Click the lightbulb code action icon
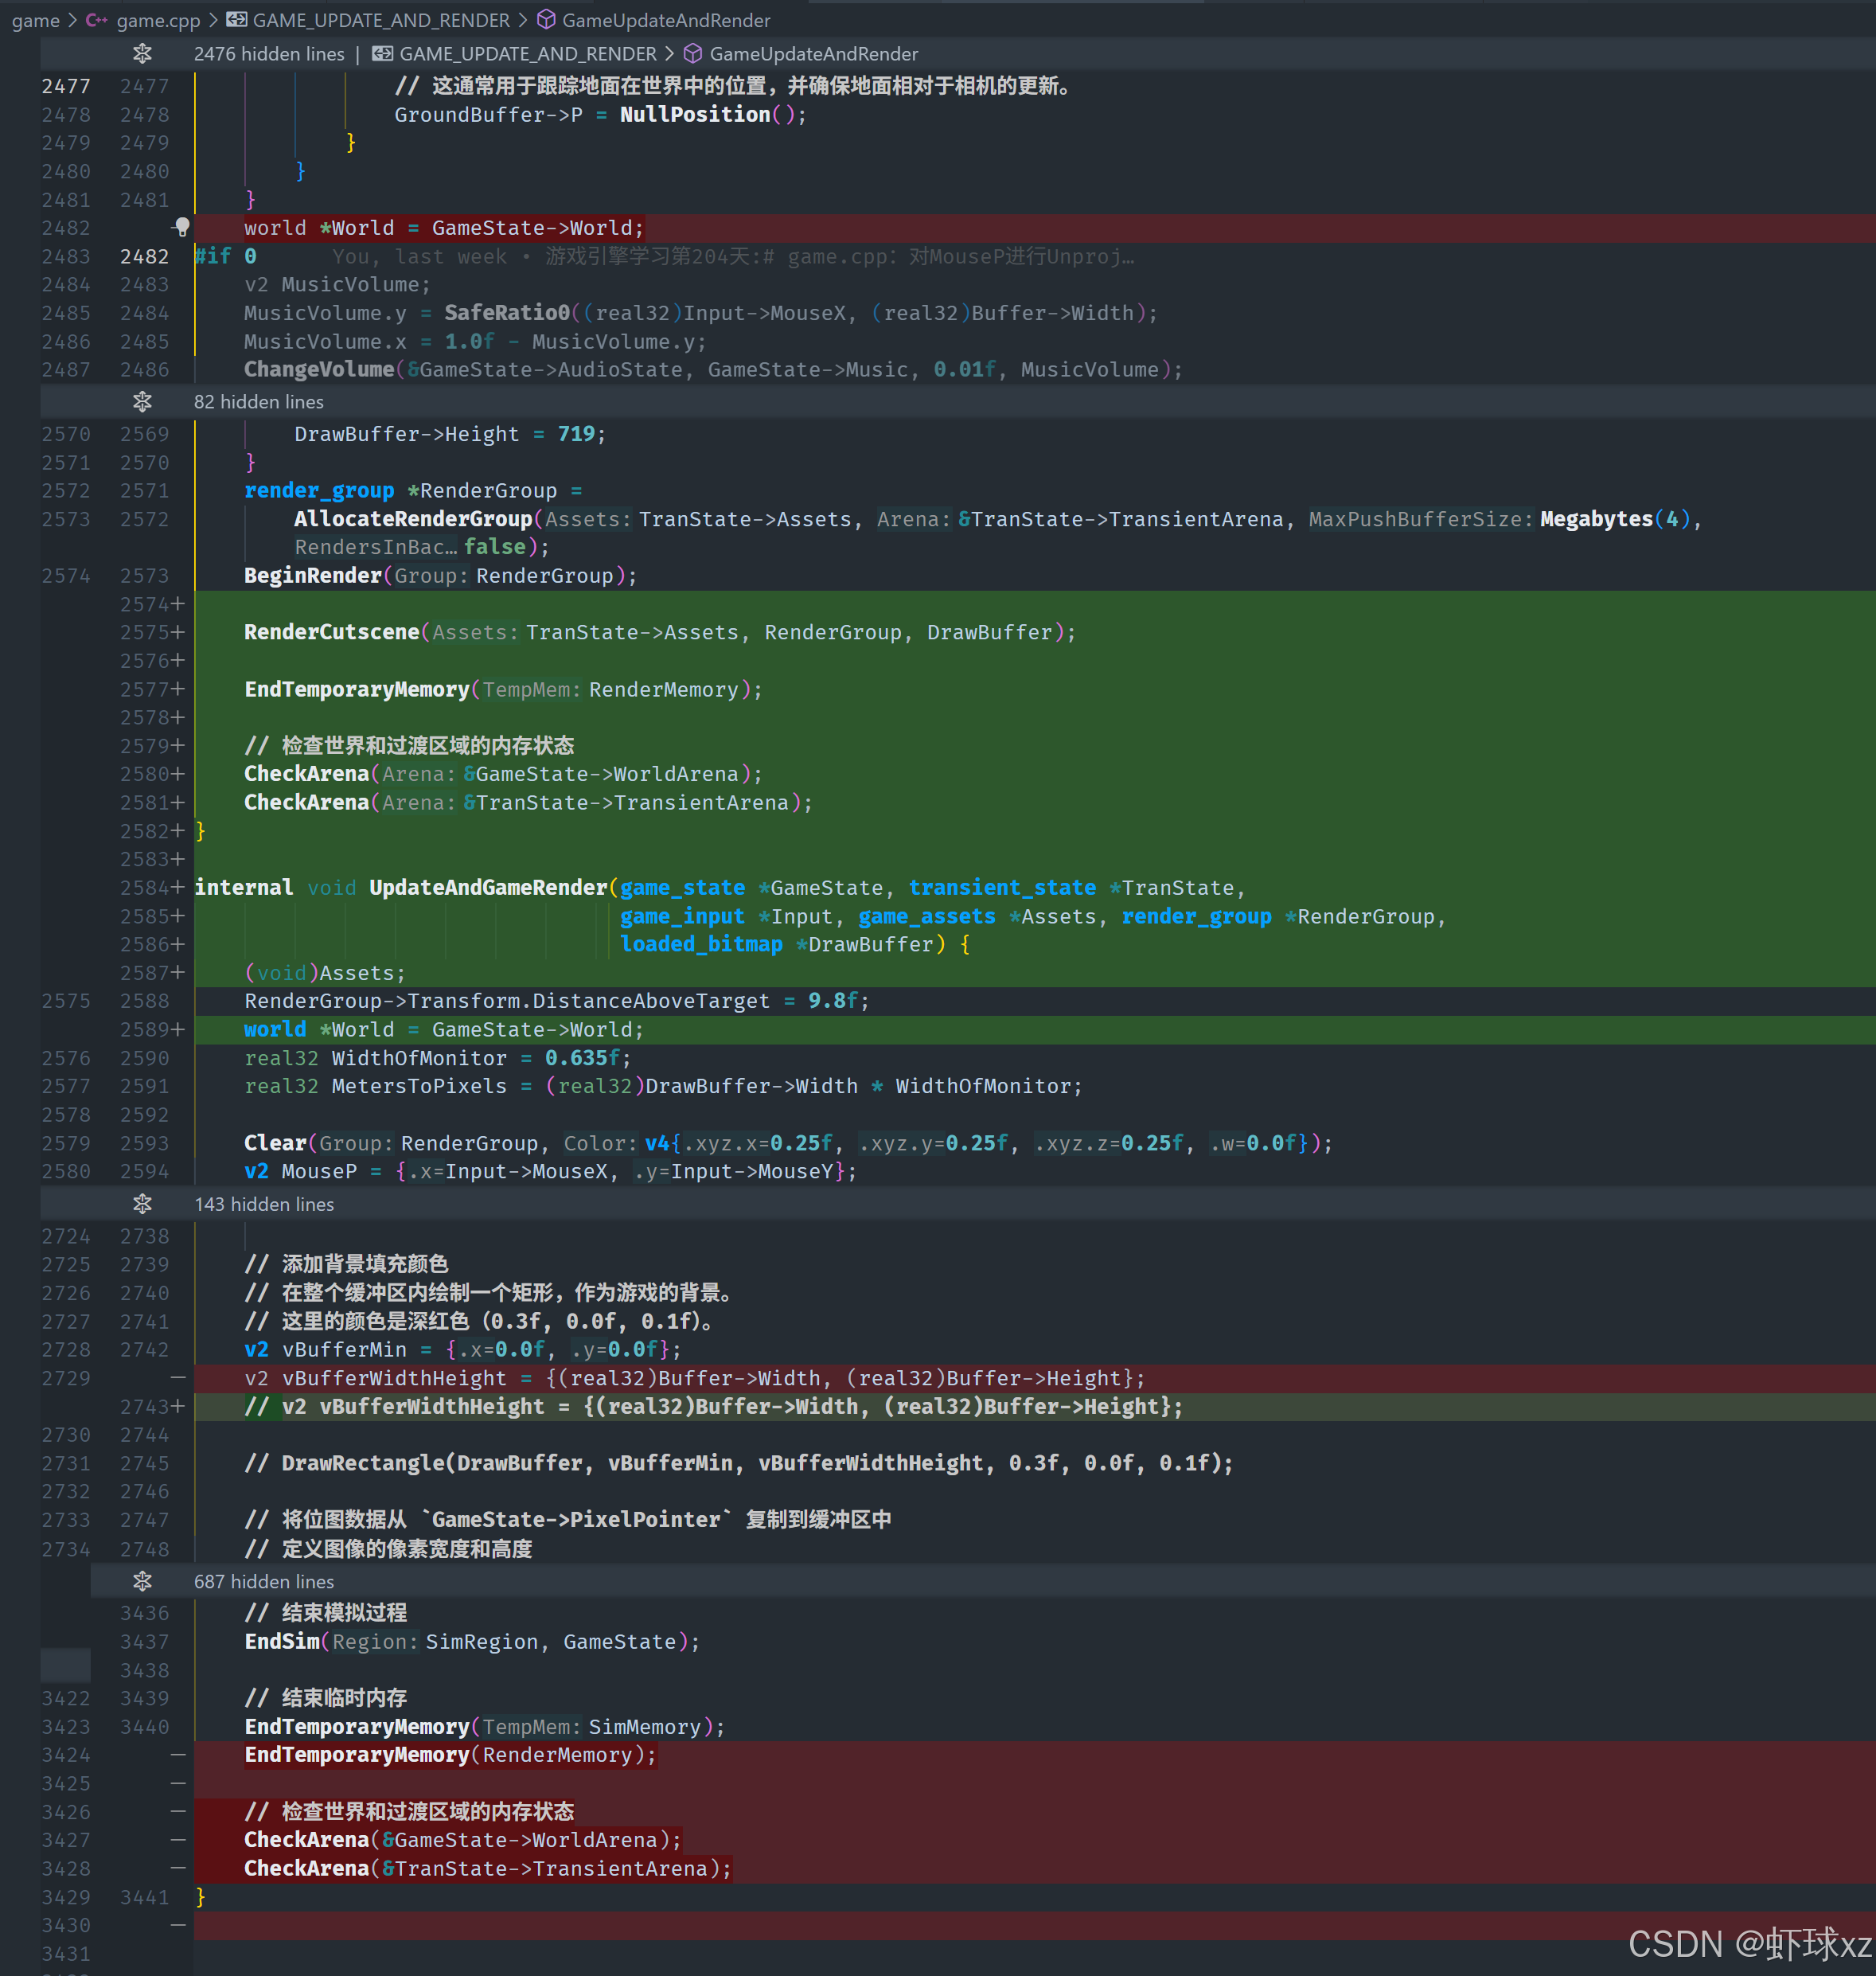Viewport: 1876px width, 1976px height. (x=182, y=227)
